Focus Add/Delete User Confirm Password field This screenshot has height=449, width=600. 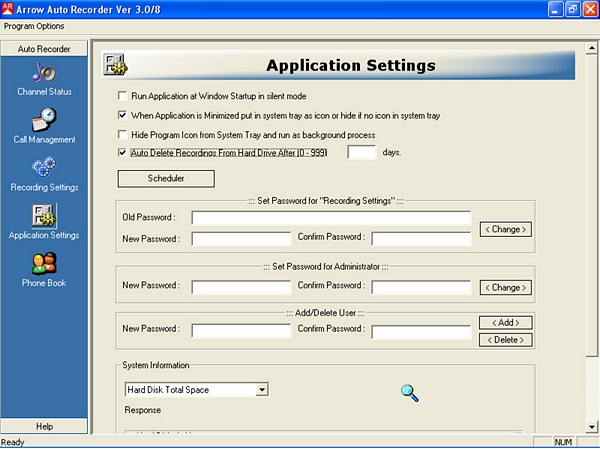coord(421,332)
